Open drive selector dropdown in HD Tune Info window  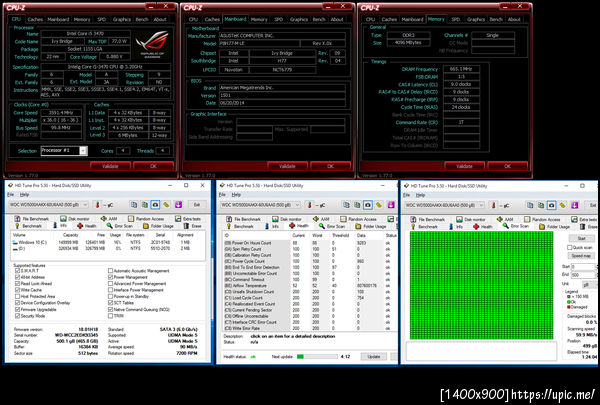(x=49, y=205)
